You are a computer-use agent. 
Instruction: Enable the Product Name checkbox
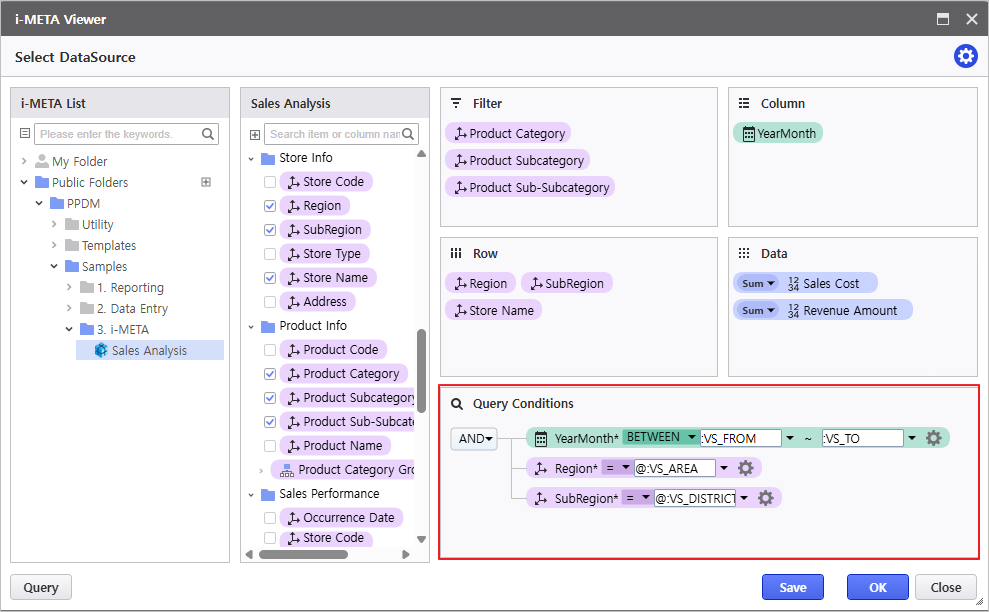click(x=270, y=446)
